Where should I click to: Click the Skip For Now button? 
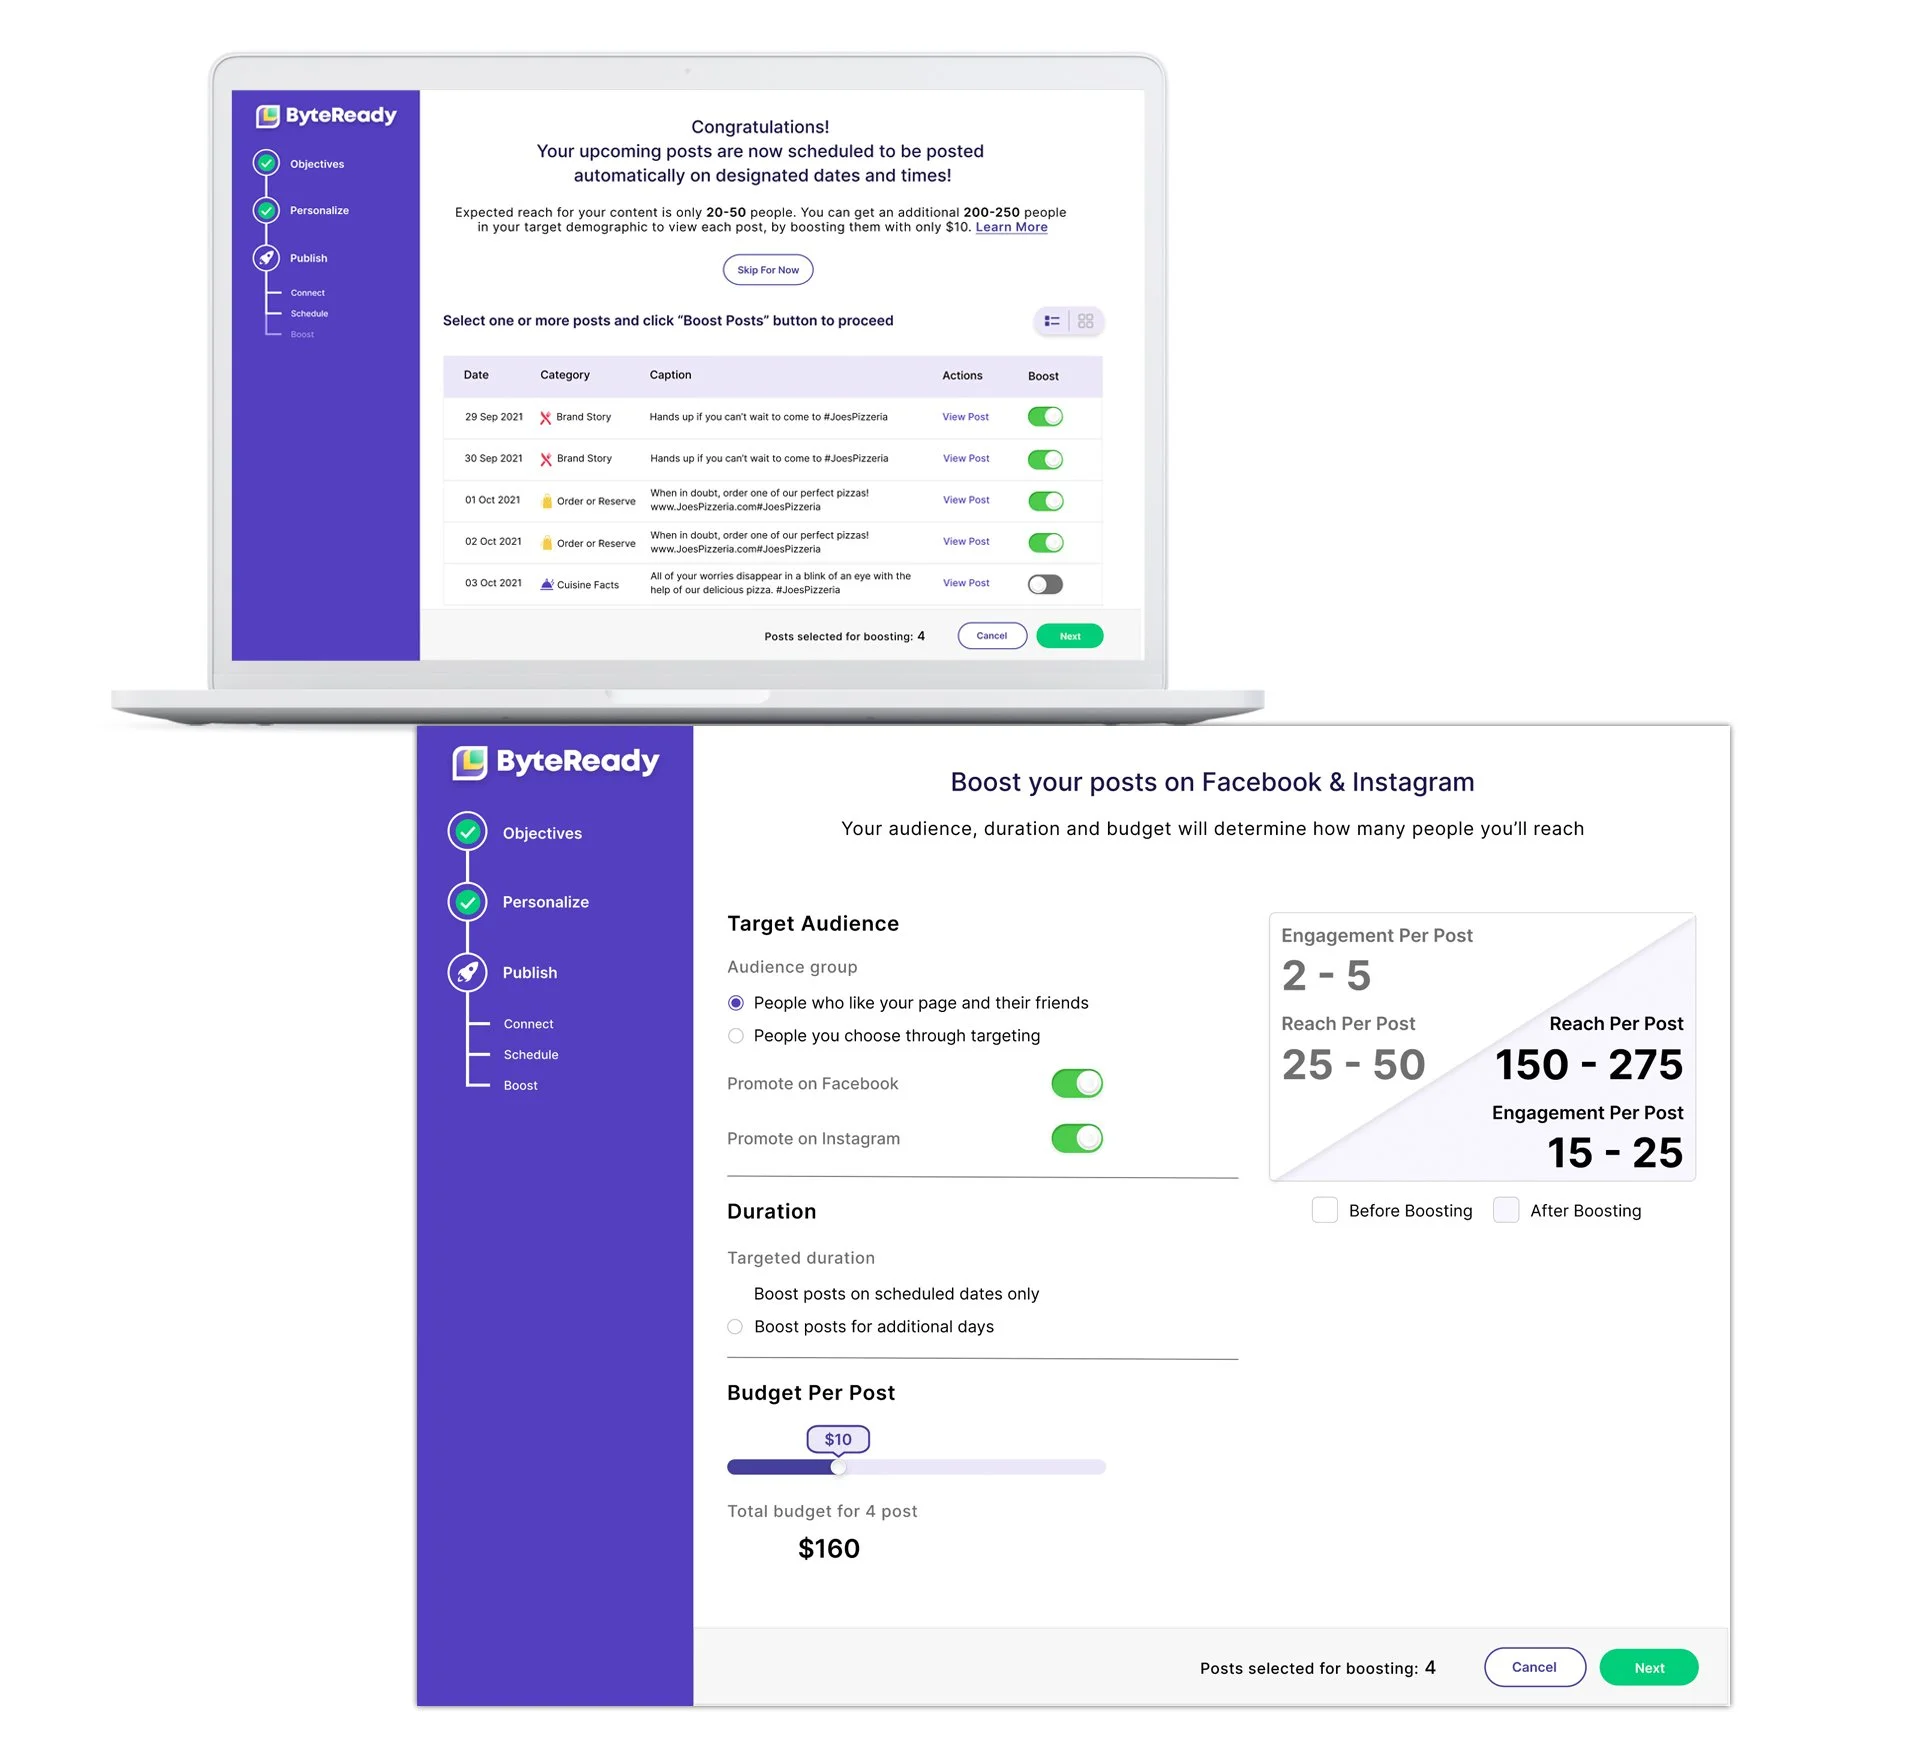(x=768, y=270)
